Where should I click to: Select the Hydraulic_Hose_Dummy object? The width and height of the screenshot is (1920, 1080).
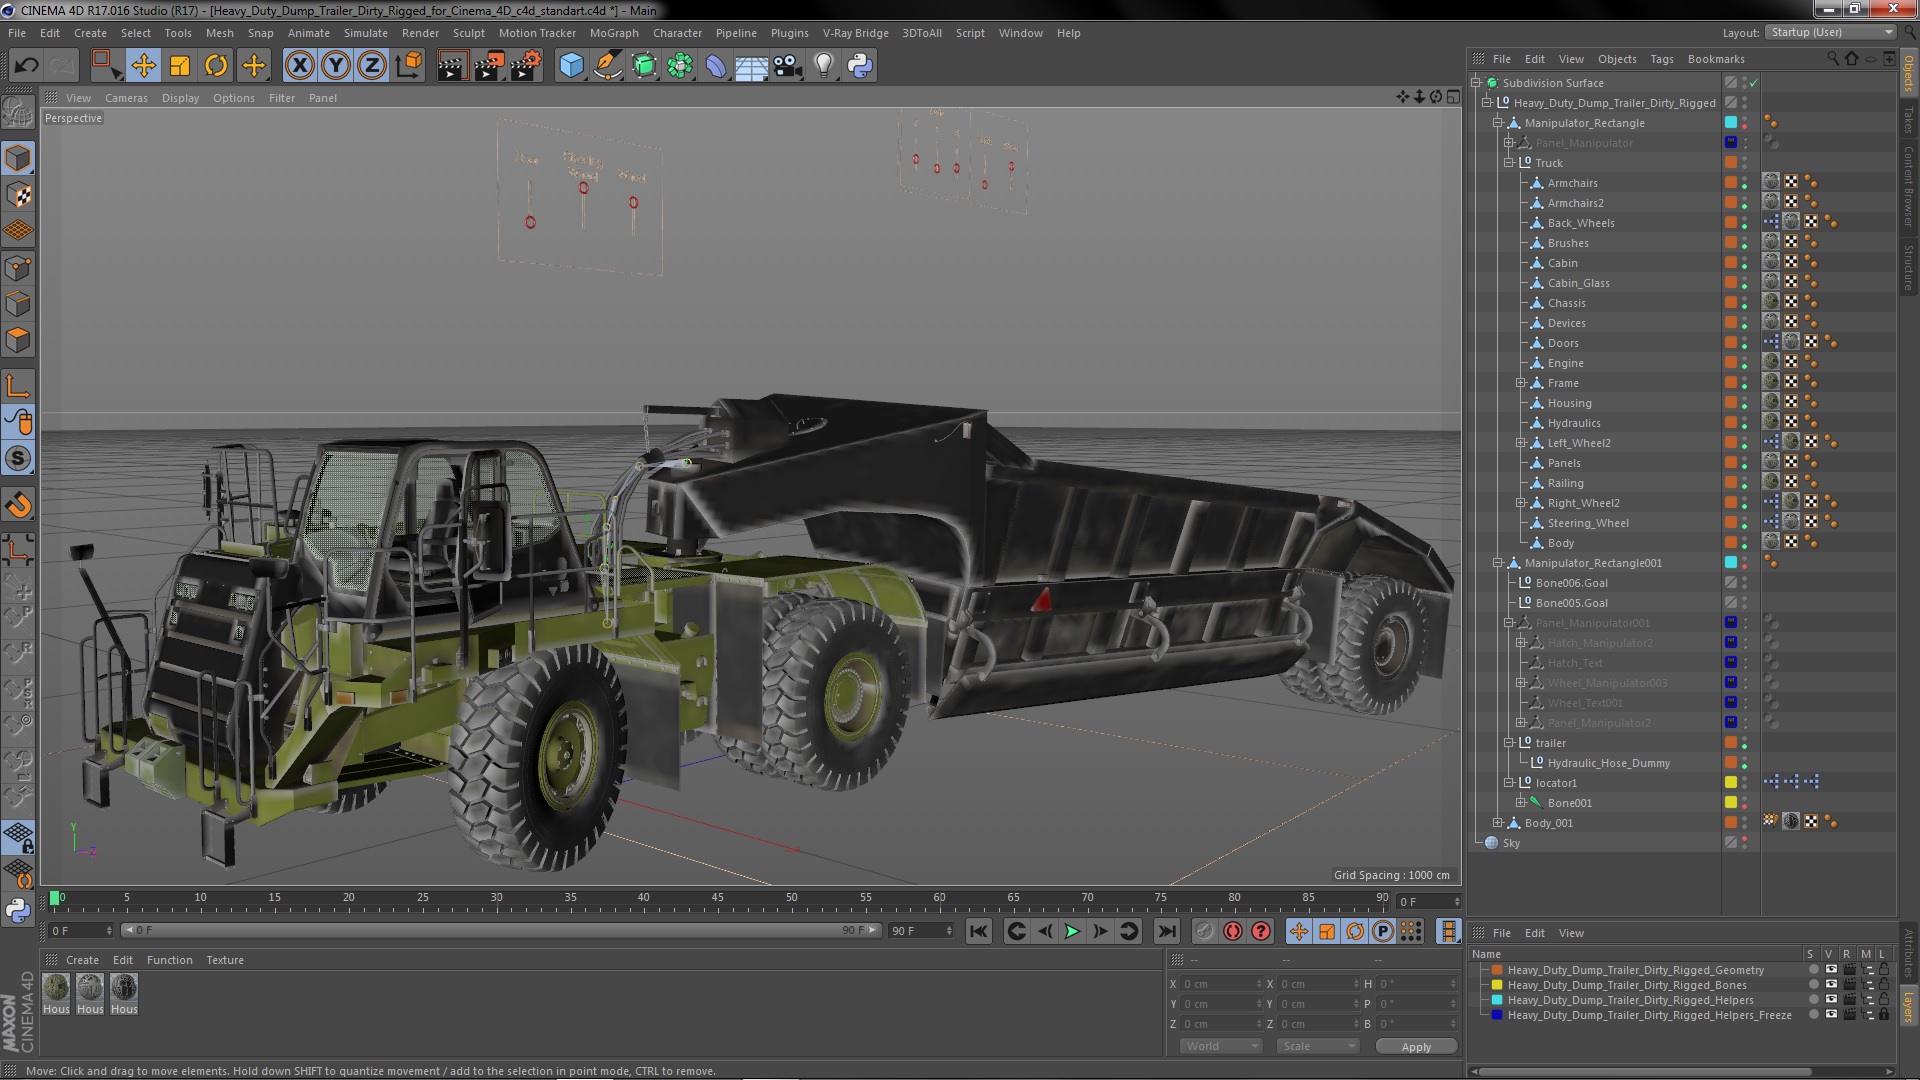[x=1608, y=763]
